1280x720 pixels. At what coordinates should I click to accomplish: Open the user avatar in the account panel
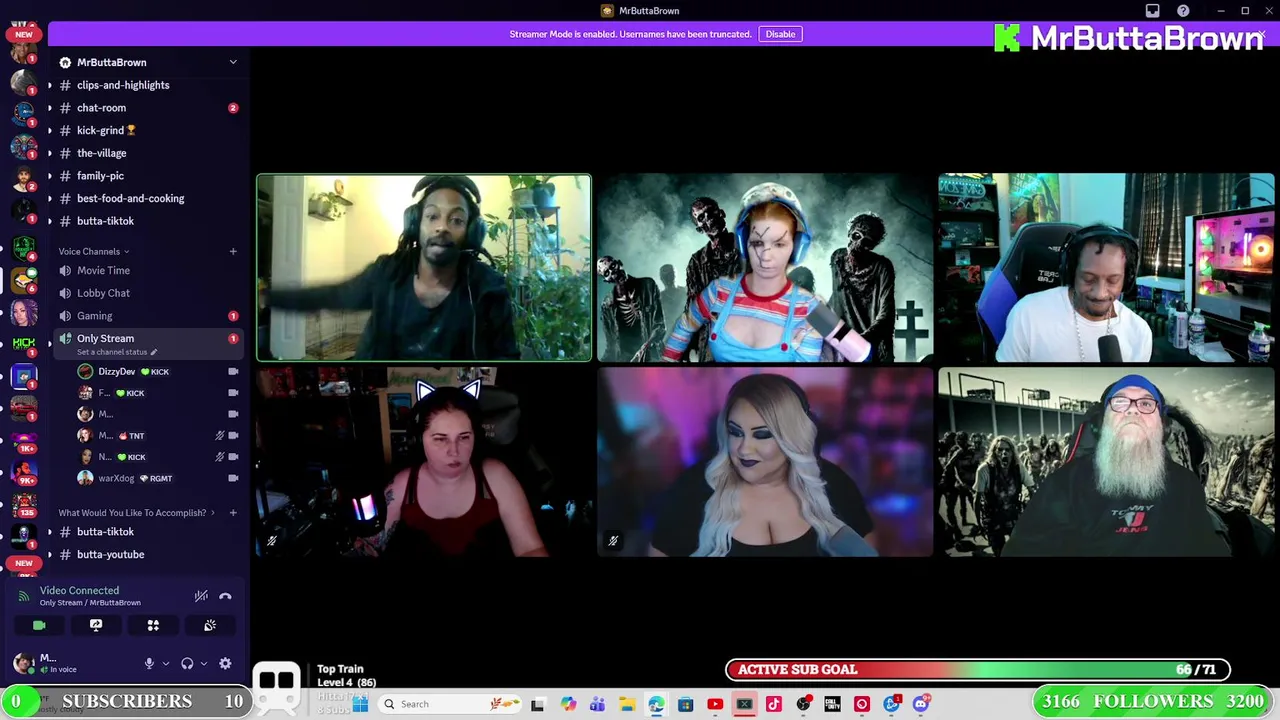(x=23, y=662)
